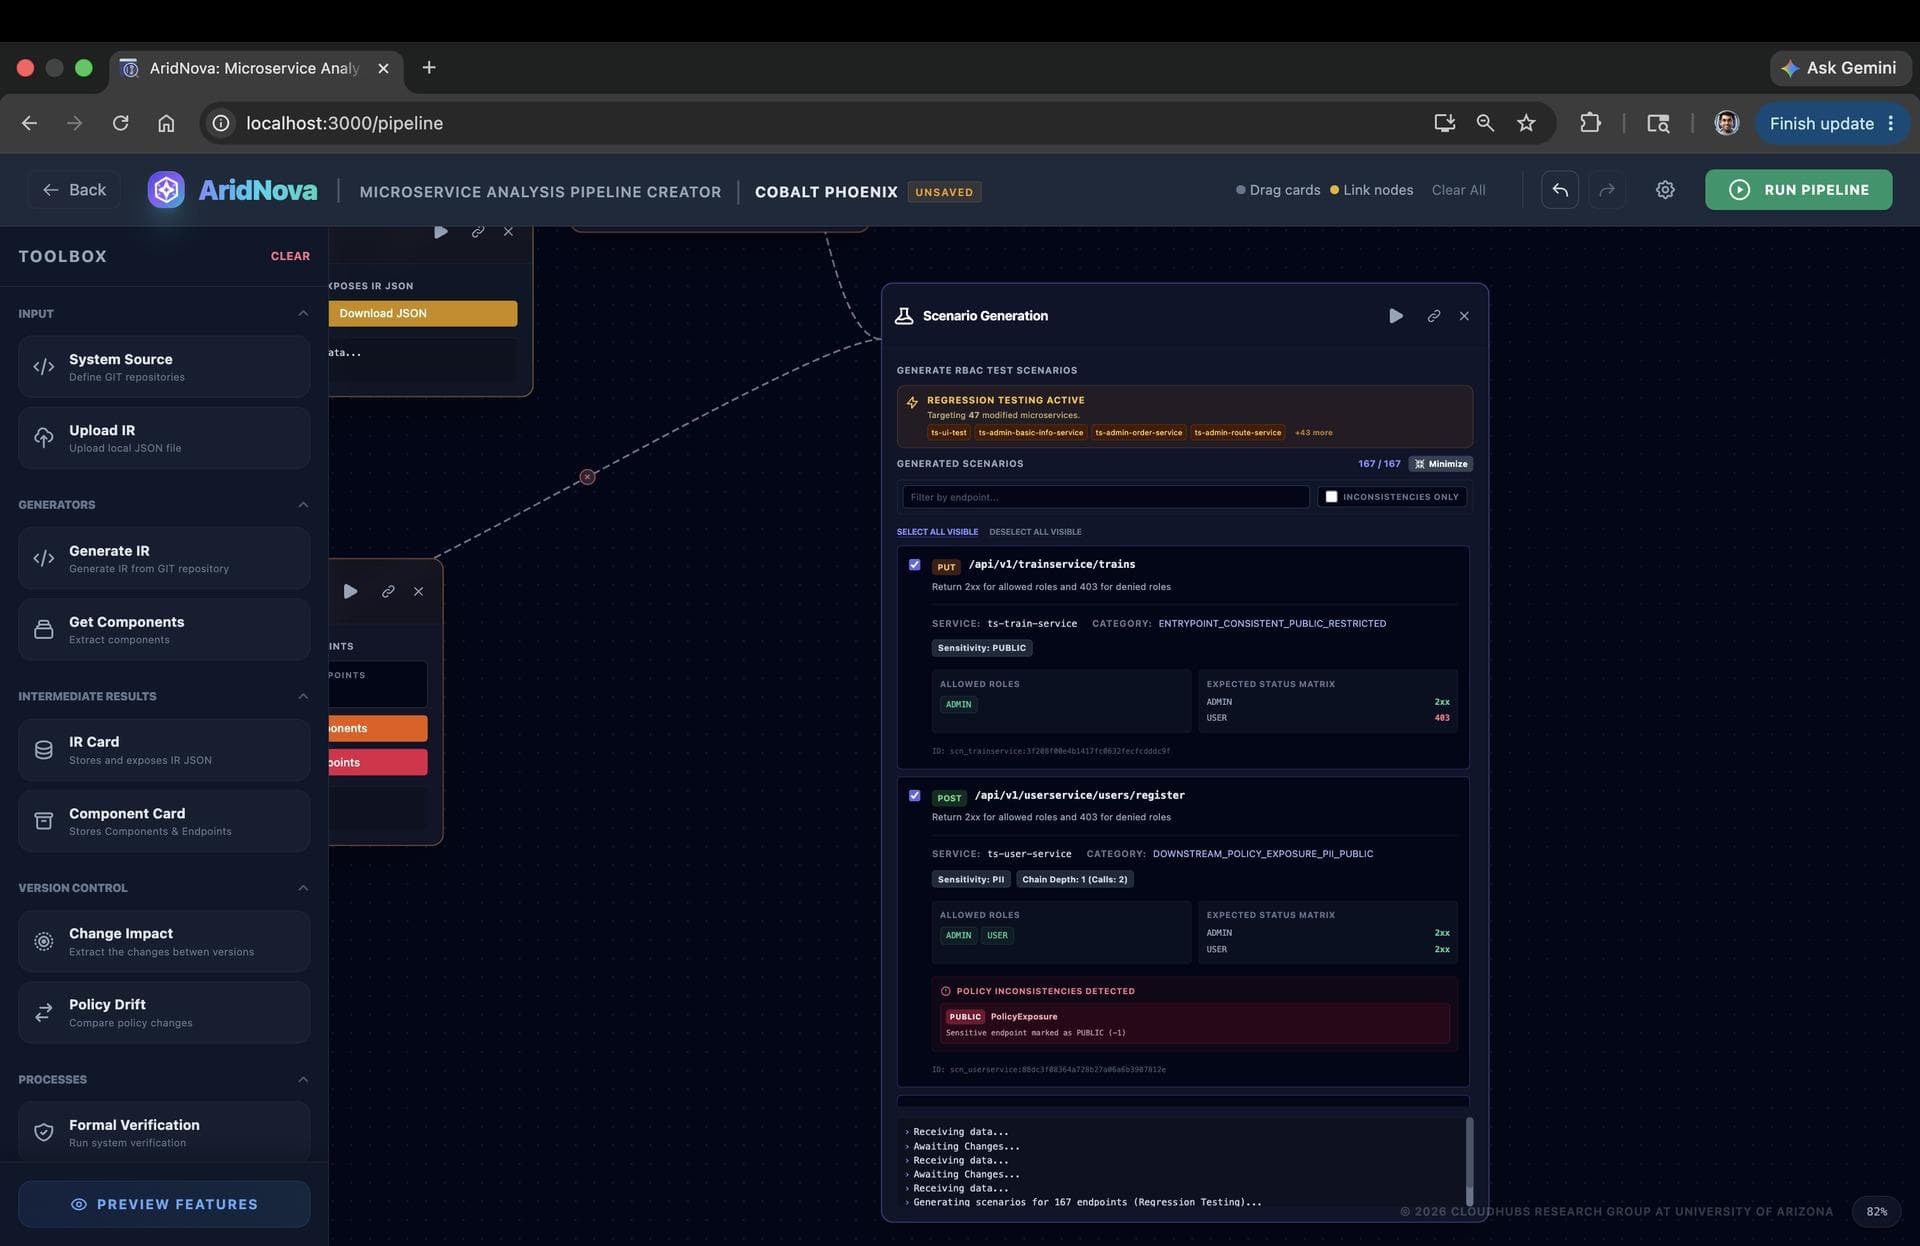This screenshot has width=1920, height=1246.
Task: Click the browser zoom magnifier icon
Action: click(1485, 123)
